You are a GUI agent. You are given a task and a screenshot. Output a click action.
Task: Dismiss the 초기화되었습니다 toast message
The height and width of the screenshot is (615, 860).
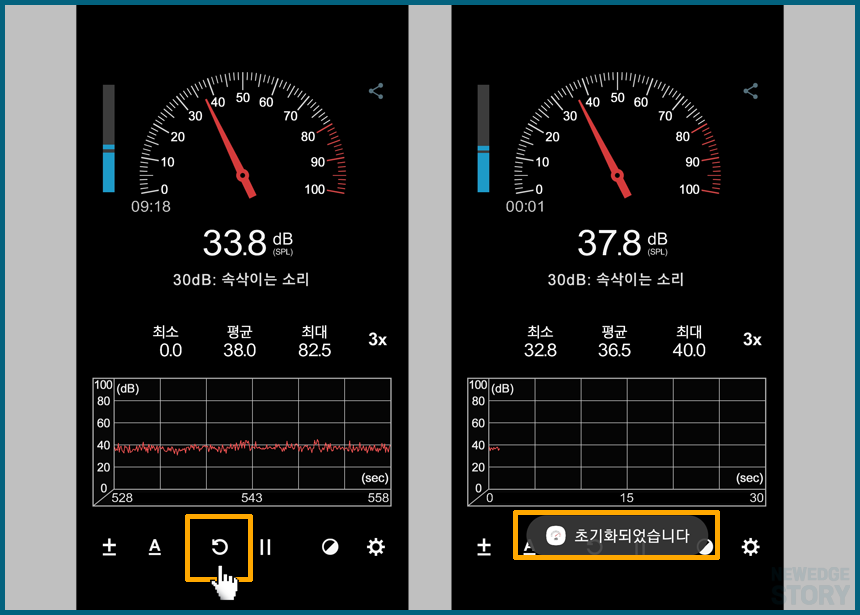pyautogui.click(x=616, y=535)
